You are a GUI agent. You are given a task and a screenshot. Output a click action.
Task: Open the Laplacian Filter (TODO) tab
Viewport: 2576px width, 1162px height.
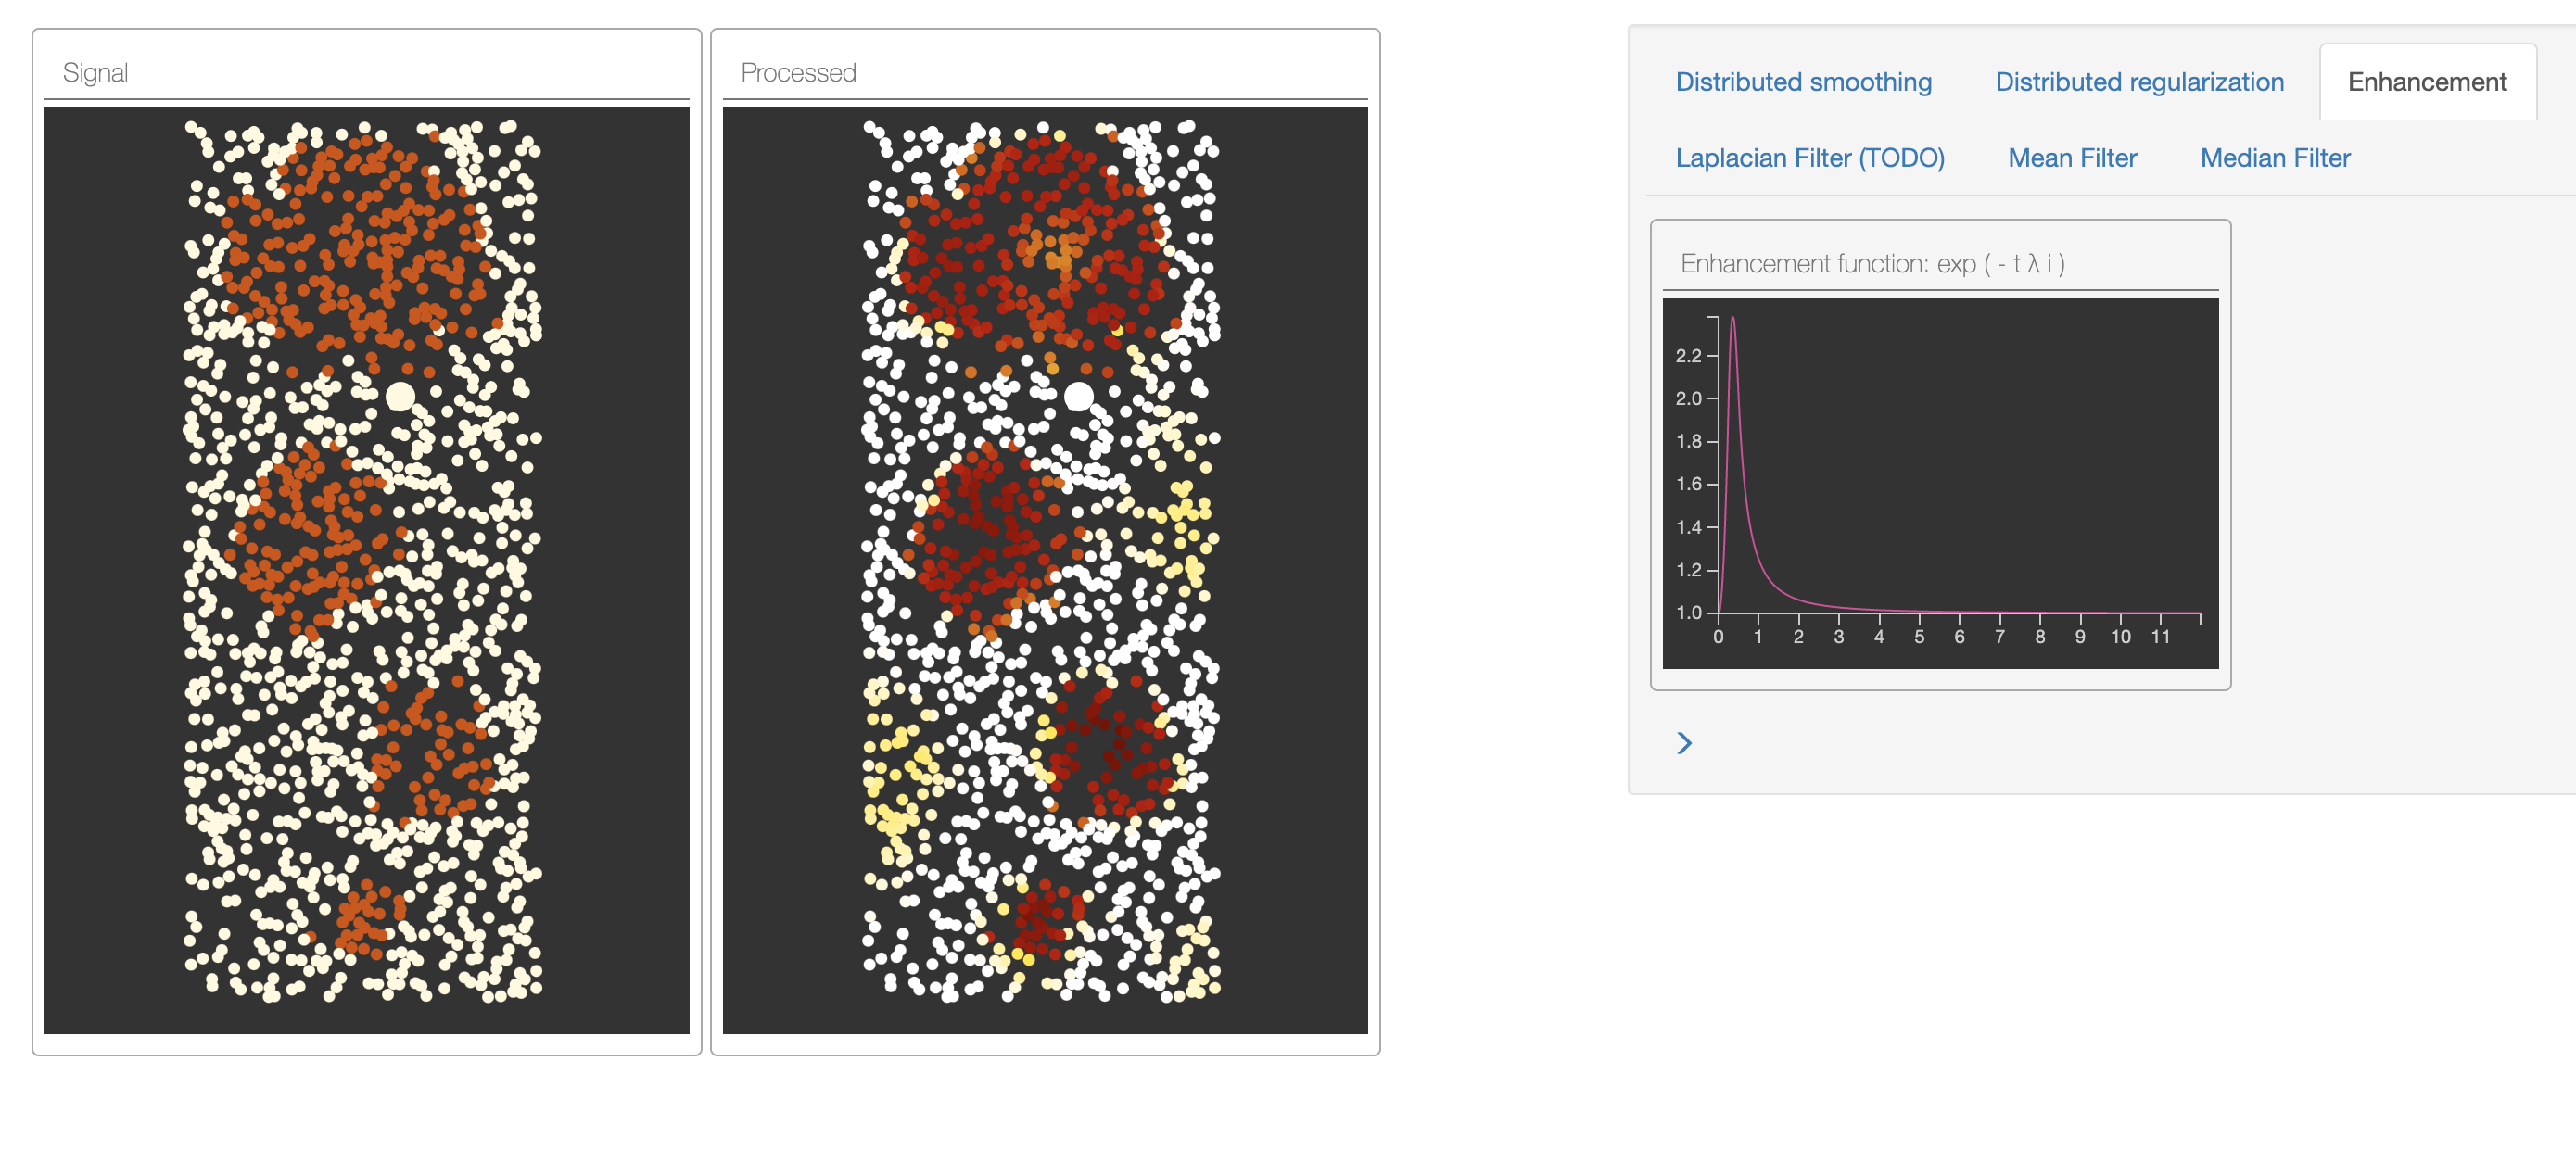[1809, 158]
